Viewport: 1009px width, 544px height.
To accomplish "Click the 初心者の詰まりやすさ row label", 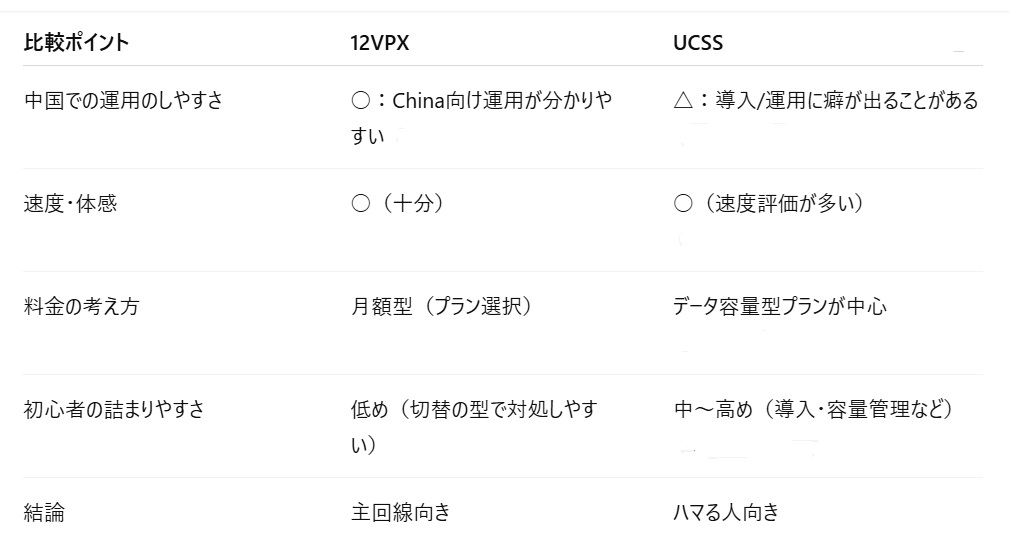I will coord(114,409).
